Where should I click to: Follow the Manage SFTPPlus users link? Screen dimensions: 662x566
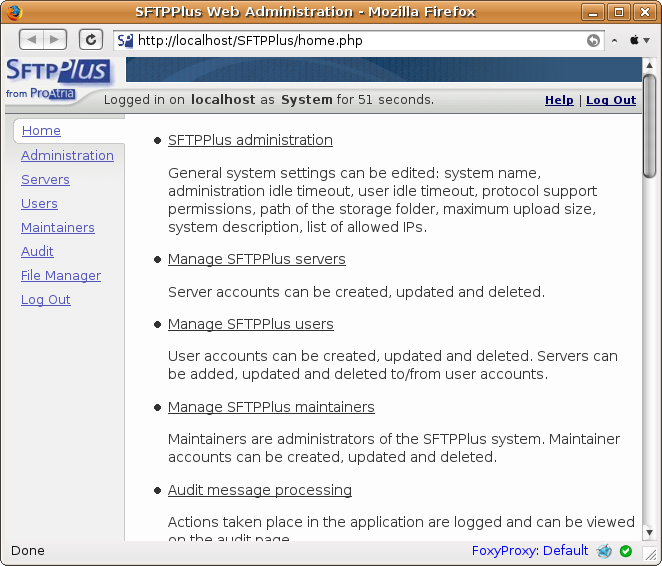click(251, 324)
